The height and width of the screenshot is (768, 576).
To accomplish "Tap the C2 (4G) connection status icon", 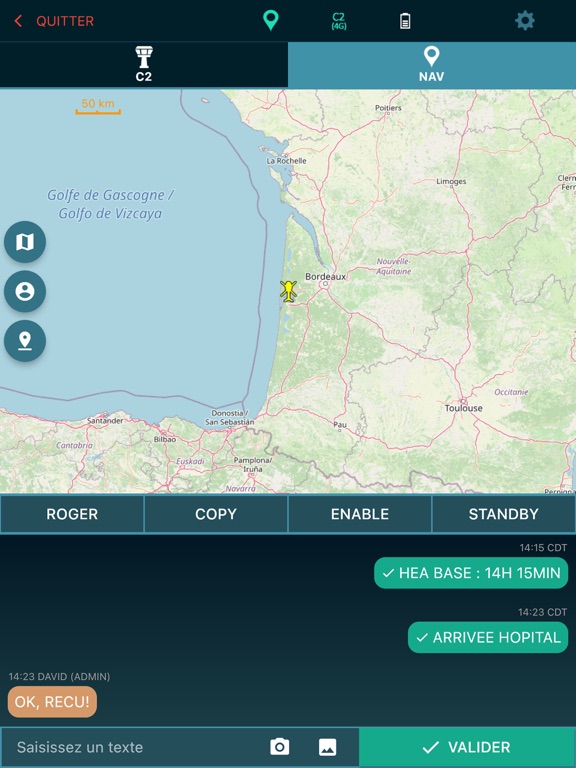I will [338, 21].
